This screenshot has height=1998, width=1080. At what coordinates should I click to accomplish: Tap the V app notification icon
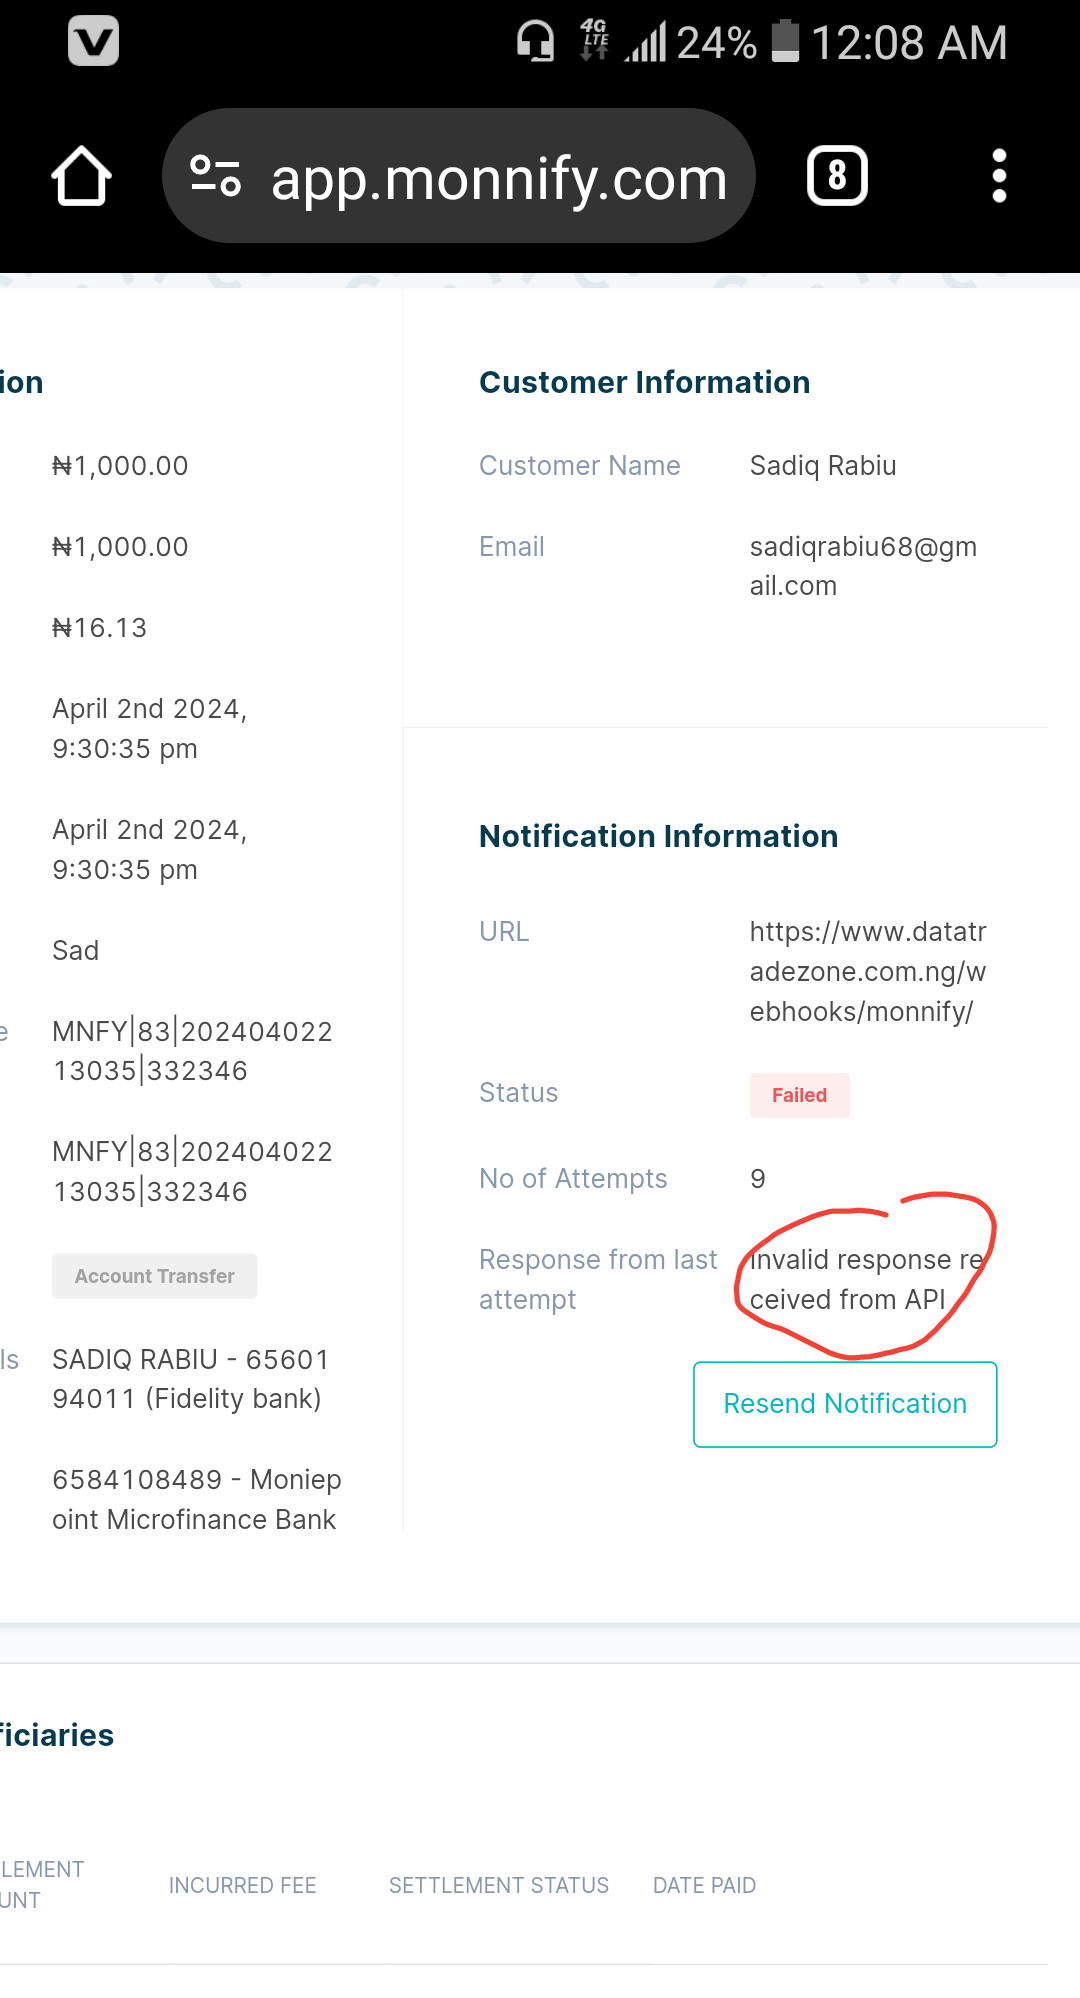click(93, 41)
